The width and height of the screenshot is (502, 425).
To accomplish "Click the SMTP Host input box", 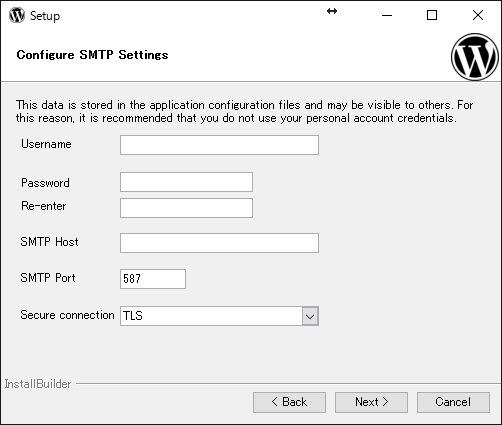I will [x=219, y=243].
